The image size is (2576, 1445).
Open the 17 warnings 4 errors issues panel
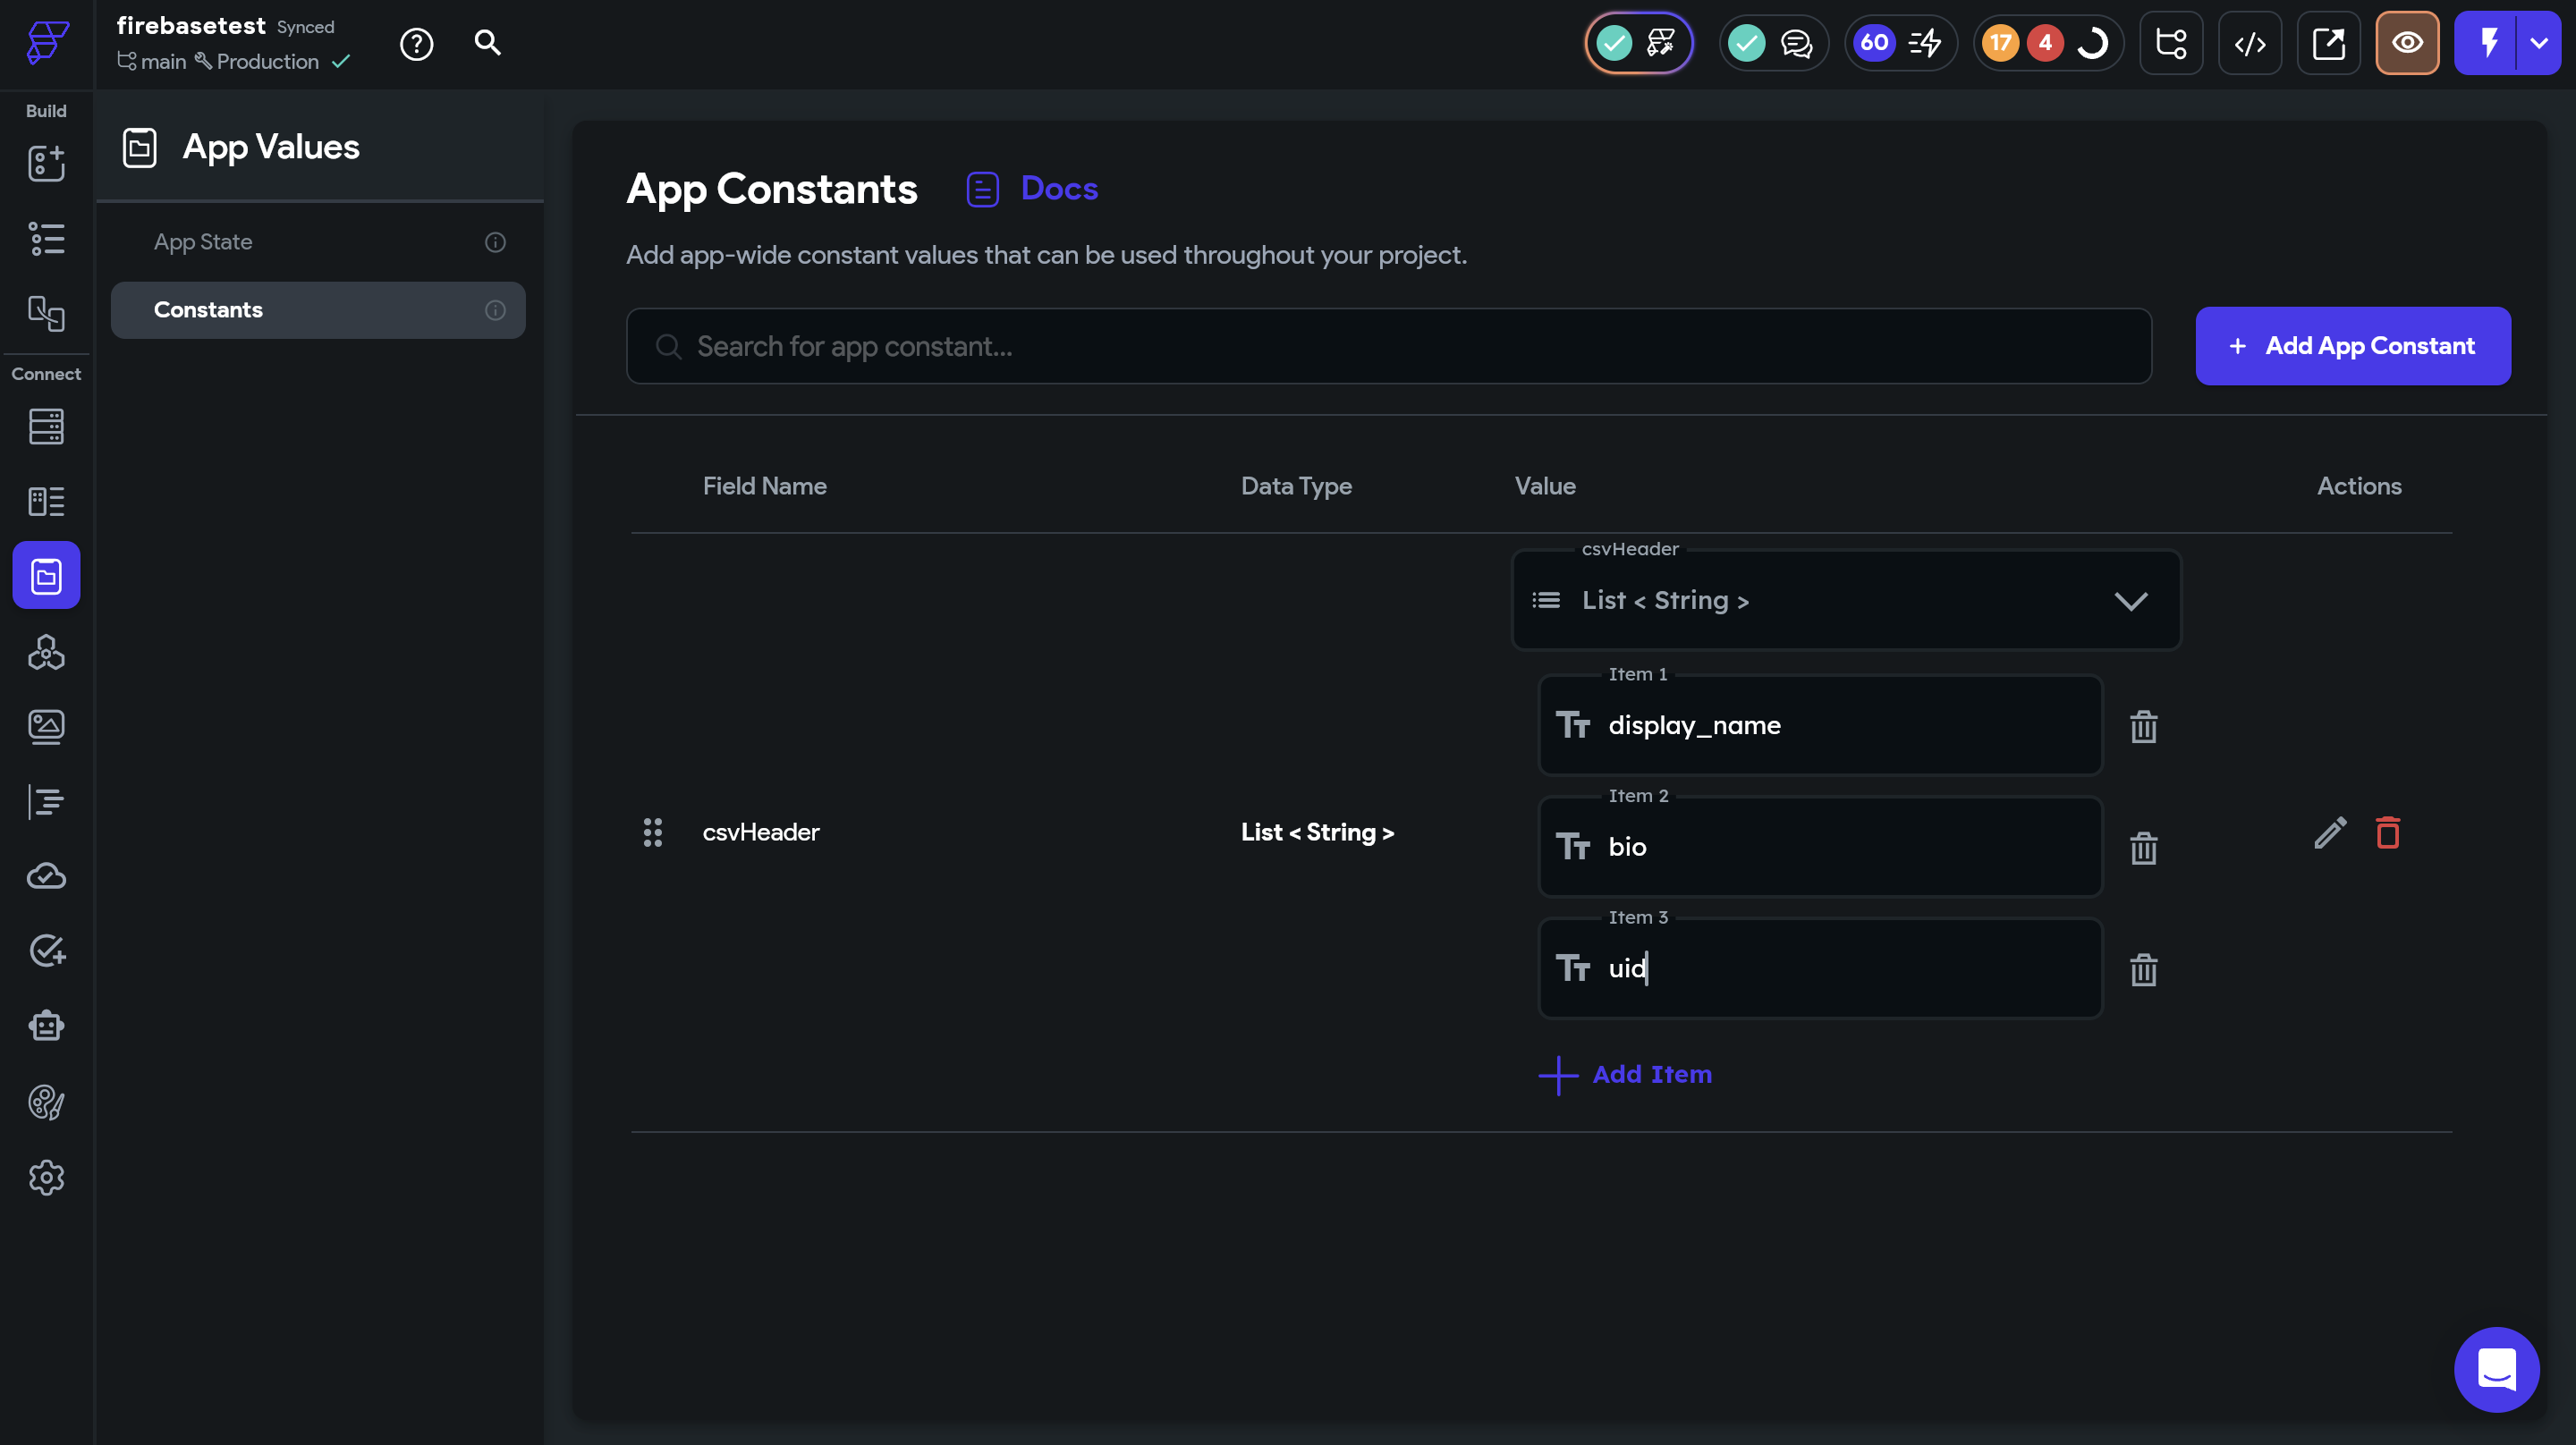click(2046, 43)
